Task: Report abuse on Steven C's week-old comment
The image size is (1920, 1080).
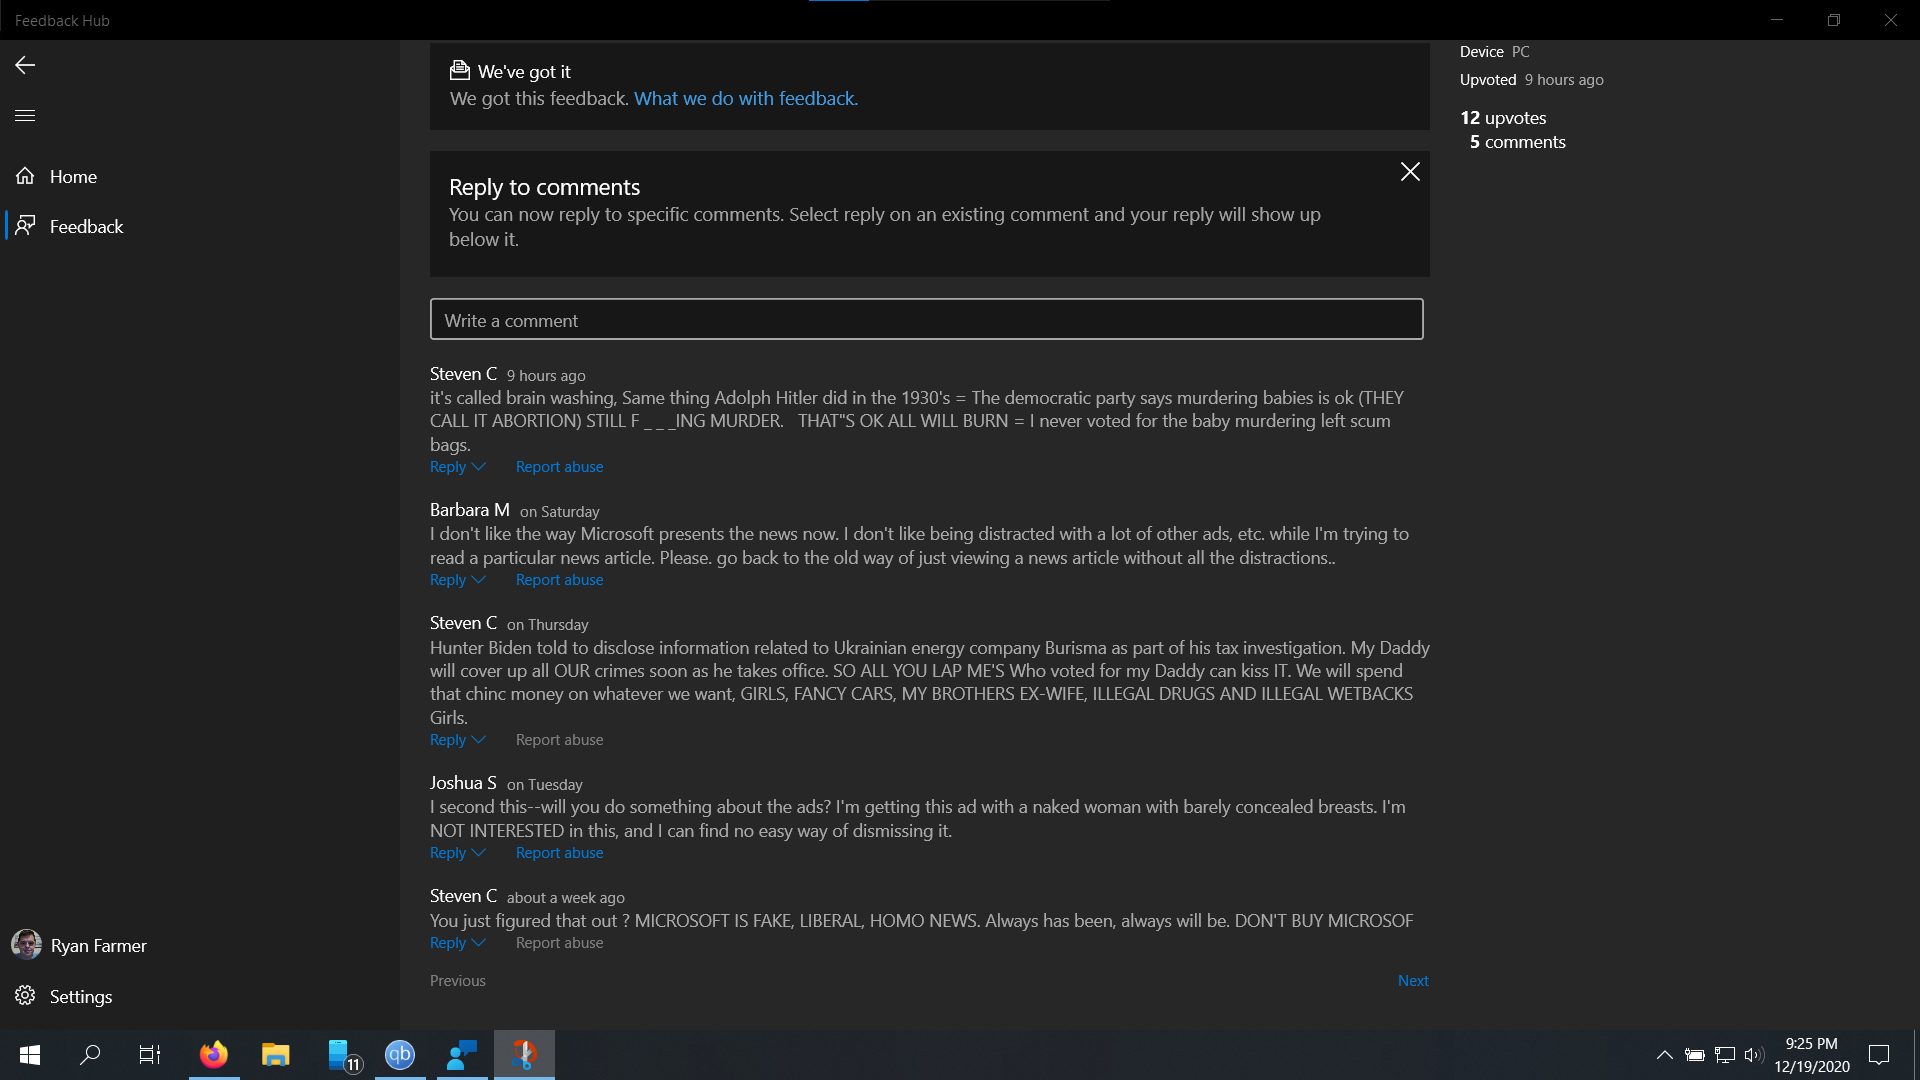Action: pyautogui.click(x=559, y=943)
